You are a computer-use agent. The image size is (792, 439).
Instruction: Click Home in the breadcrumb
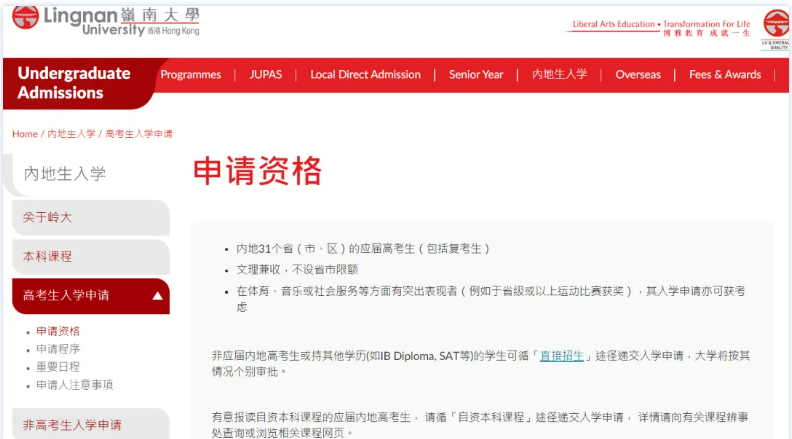(25, 134)
